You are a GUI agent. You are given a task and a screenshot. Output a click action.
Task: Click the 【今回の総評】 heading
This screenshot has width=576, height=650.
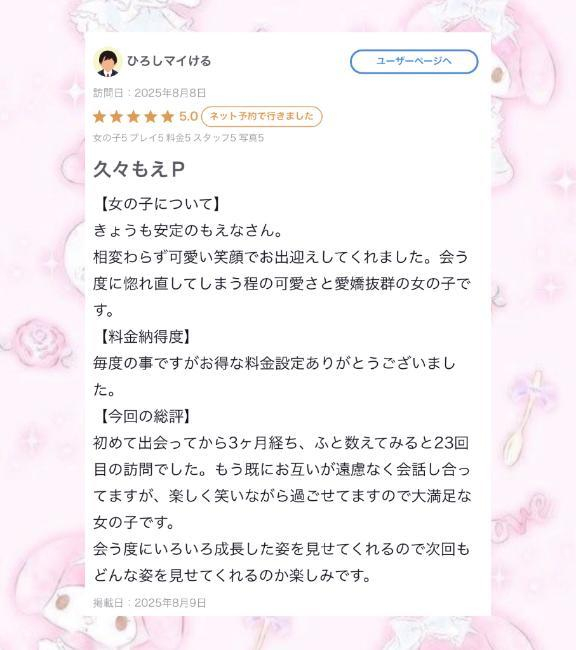tap(144, 416)
